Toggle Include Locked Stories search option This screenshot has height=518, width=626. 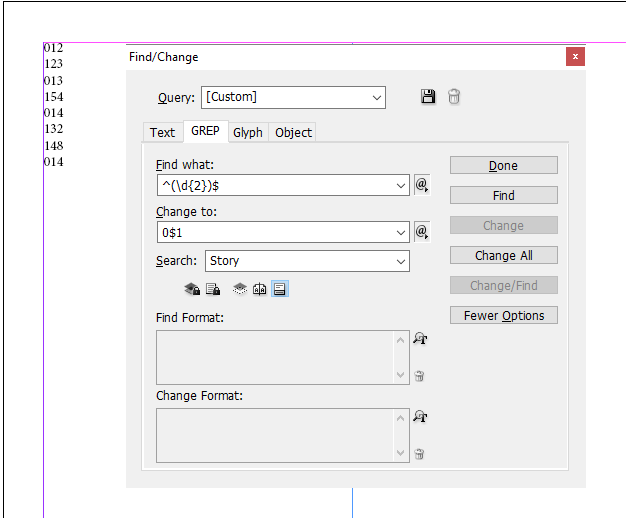(x=212, y=289)
